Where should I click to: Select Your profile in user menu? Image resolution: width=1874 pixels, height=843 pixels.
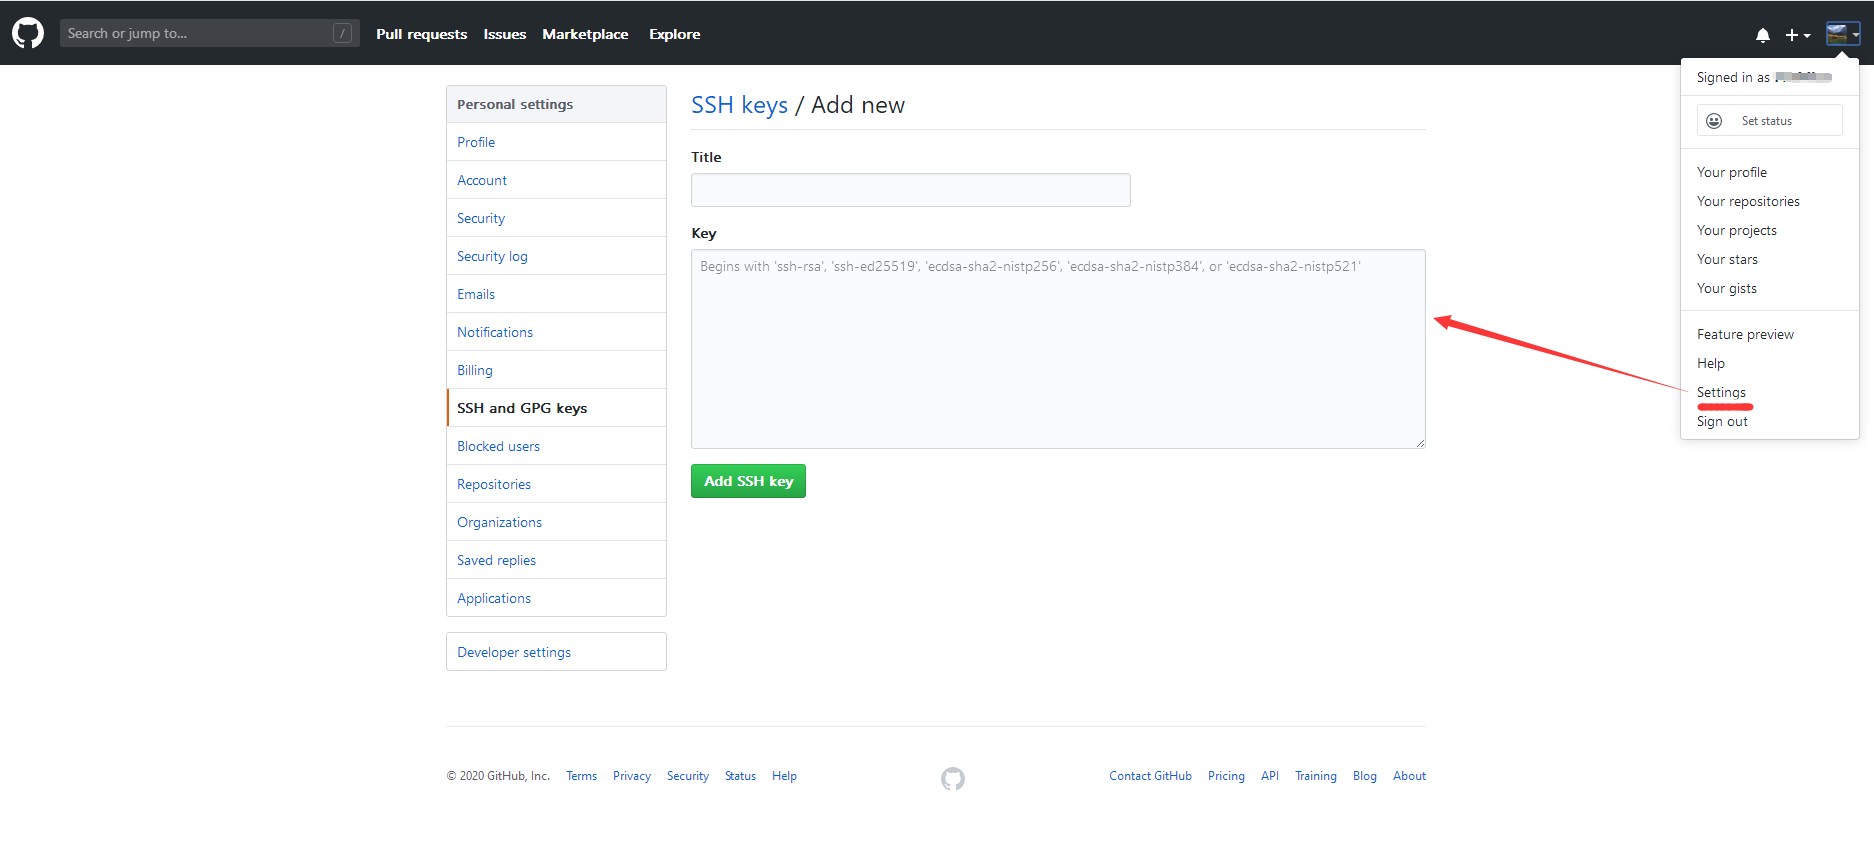point(1770,172)
